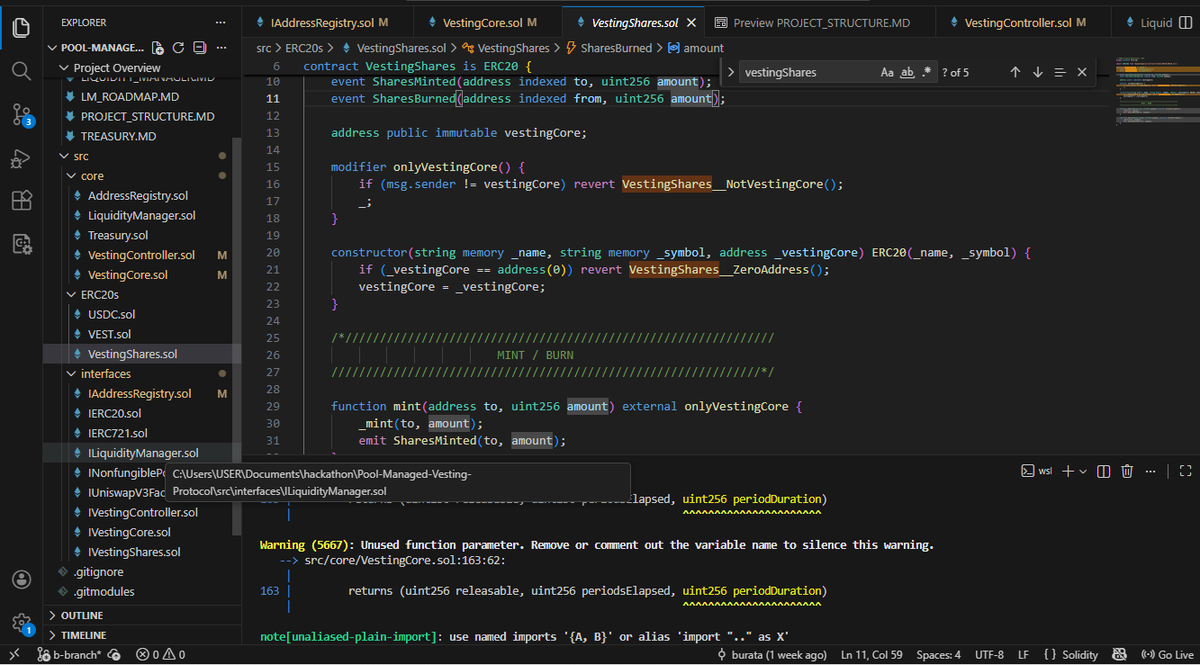This screenshot has height=665, width=1200.
Task: Refresh the Explorer file tree
Action: 178,48
